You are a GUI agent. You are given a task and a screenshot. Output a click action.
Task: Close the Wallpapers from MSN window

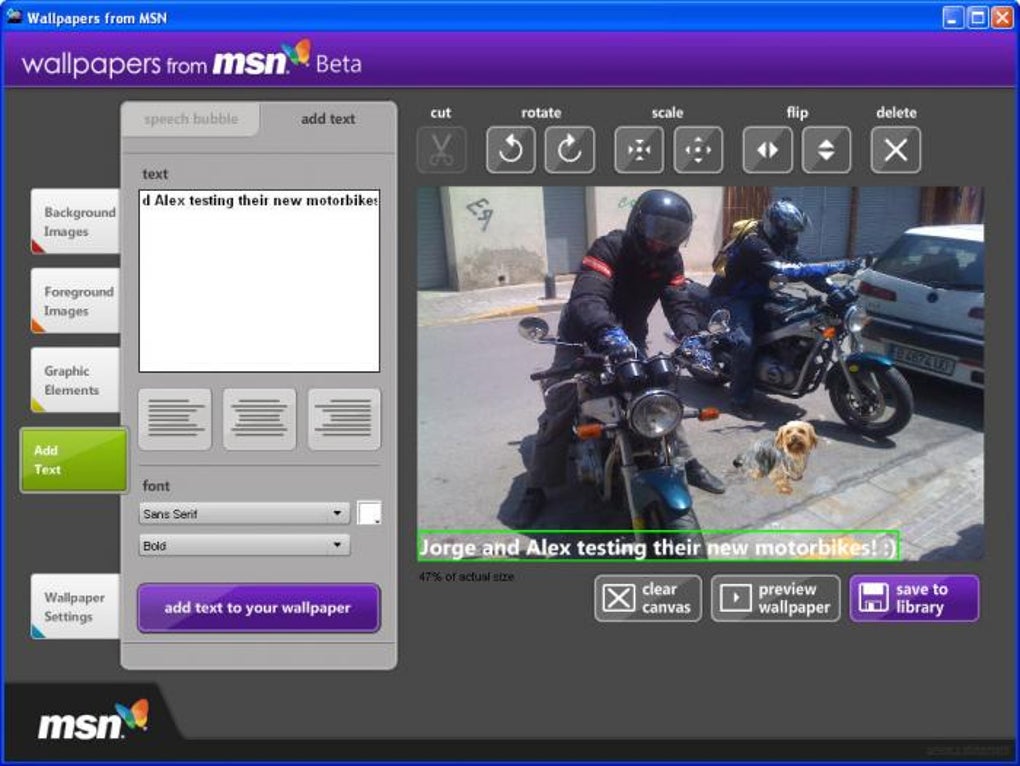click(1002, 17)
